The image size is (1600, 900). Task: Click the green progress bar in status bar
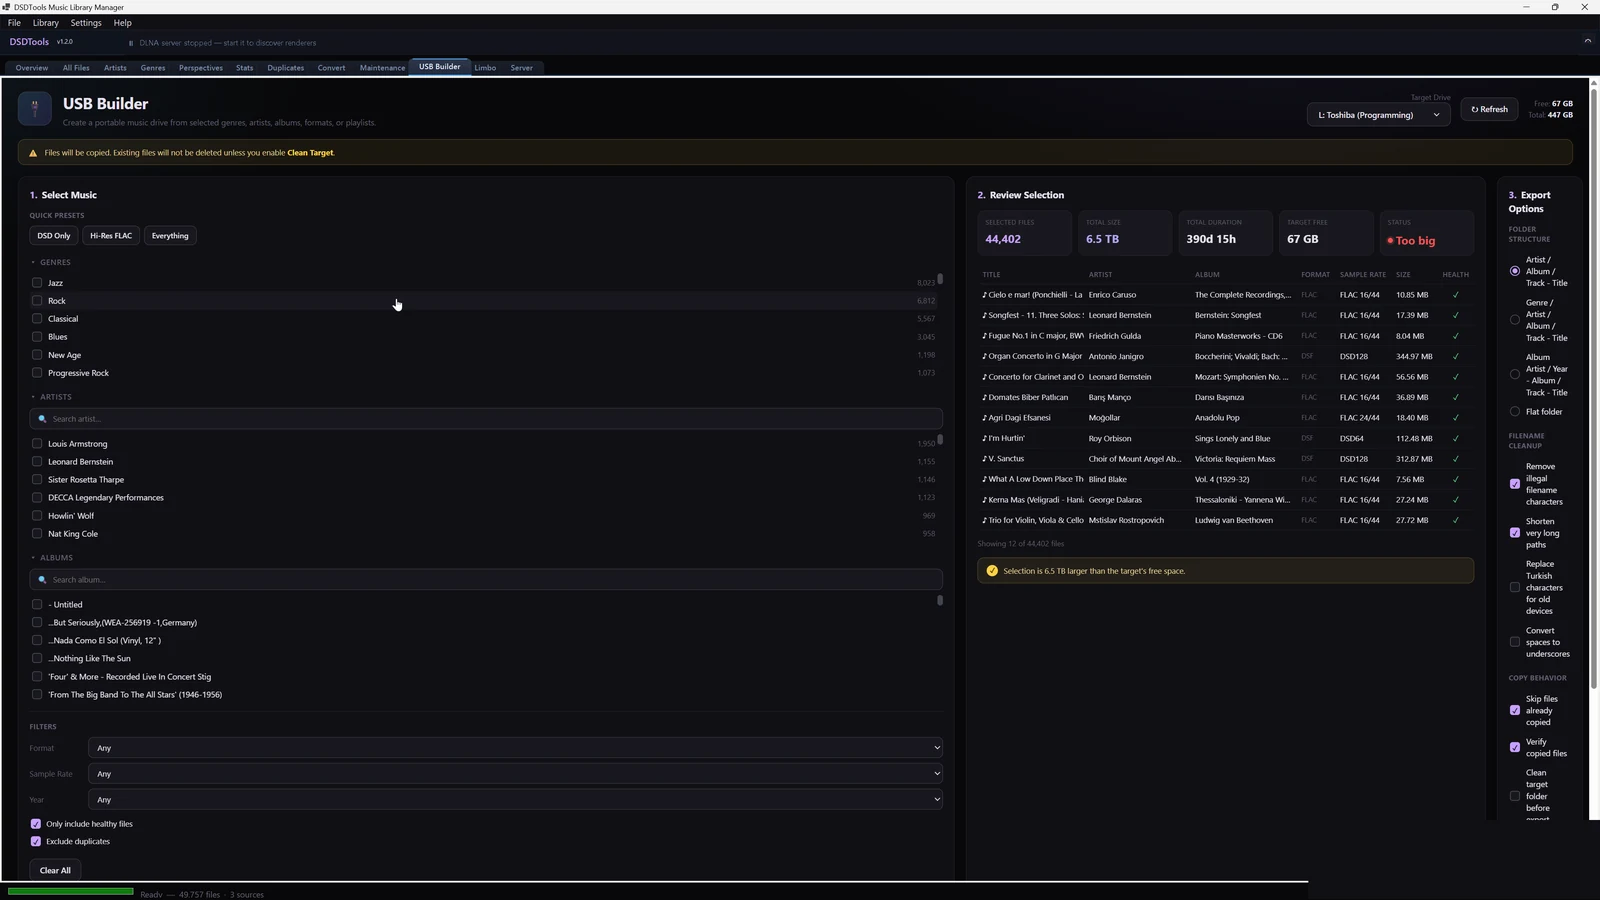70,891
